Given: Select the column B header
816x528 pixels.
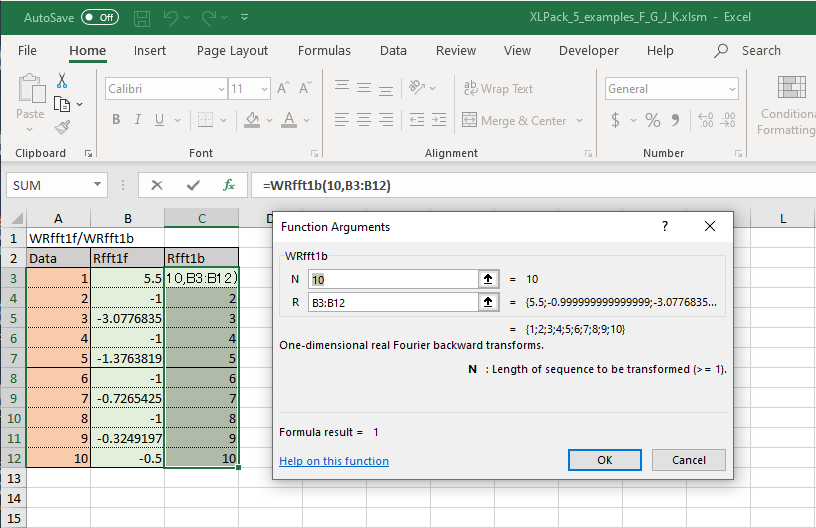Looking at the screenshot, I should tap(128, 218).
